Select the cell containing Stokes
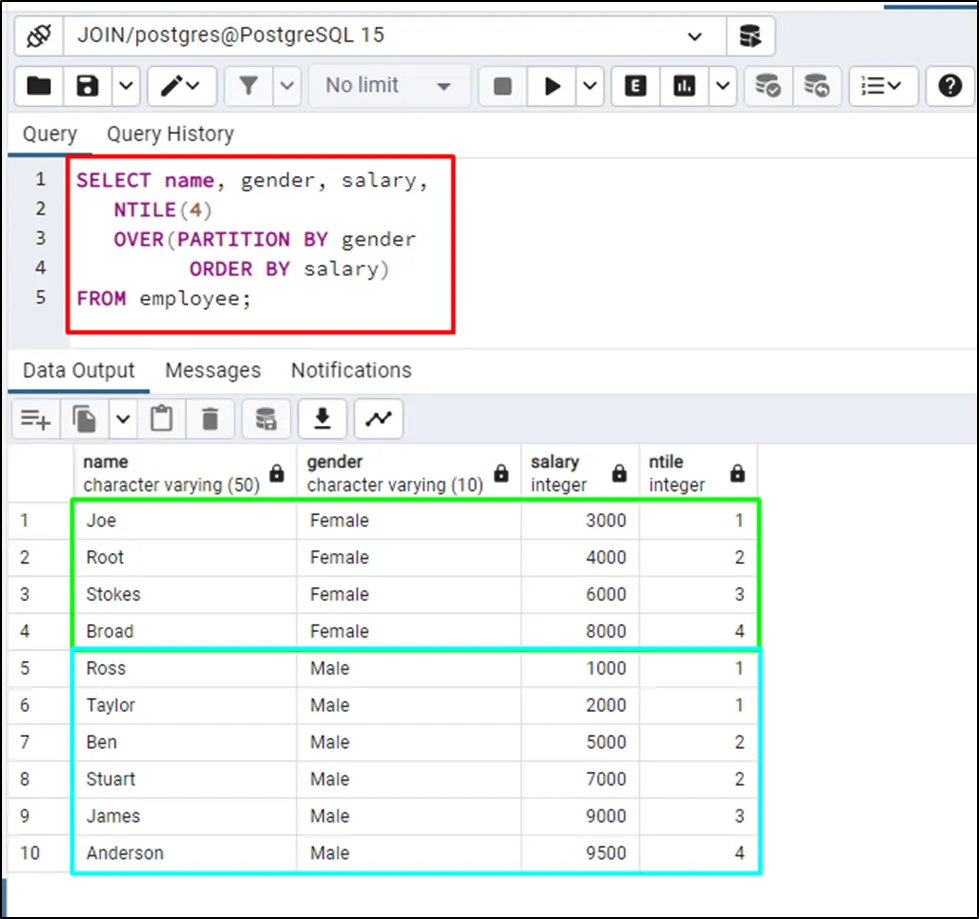The image size is (979, 919). coord(113,594)
